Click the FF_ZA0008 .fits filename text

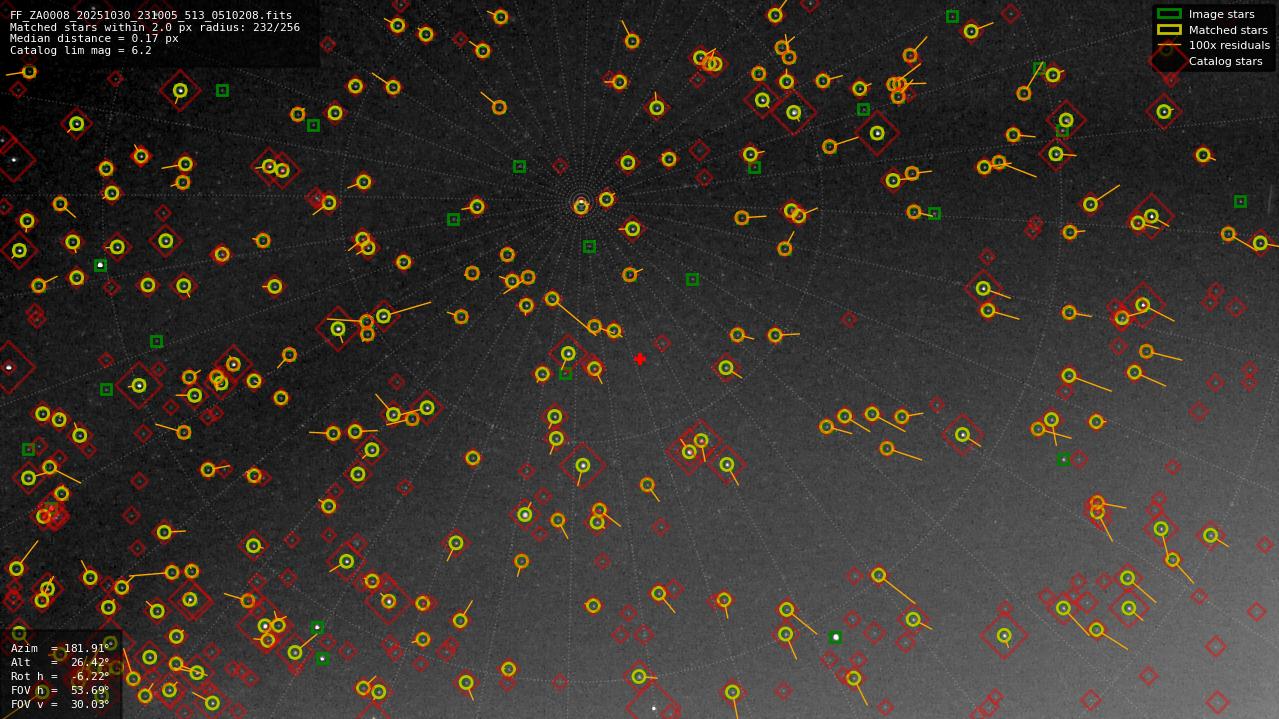[x=151, y=16]
